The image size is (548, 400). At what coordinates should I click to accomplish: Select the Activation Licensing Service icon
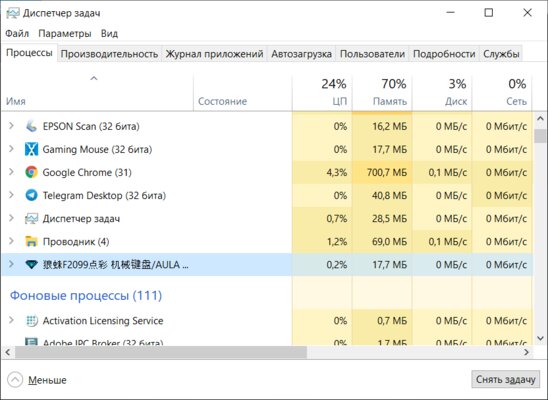pyautogui.click(x=31, y=321)
